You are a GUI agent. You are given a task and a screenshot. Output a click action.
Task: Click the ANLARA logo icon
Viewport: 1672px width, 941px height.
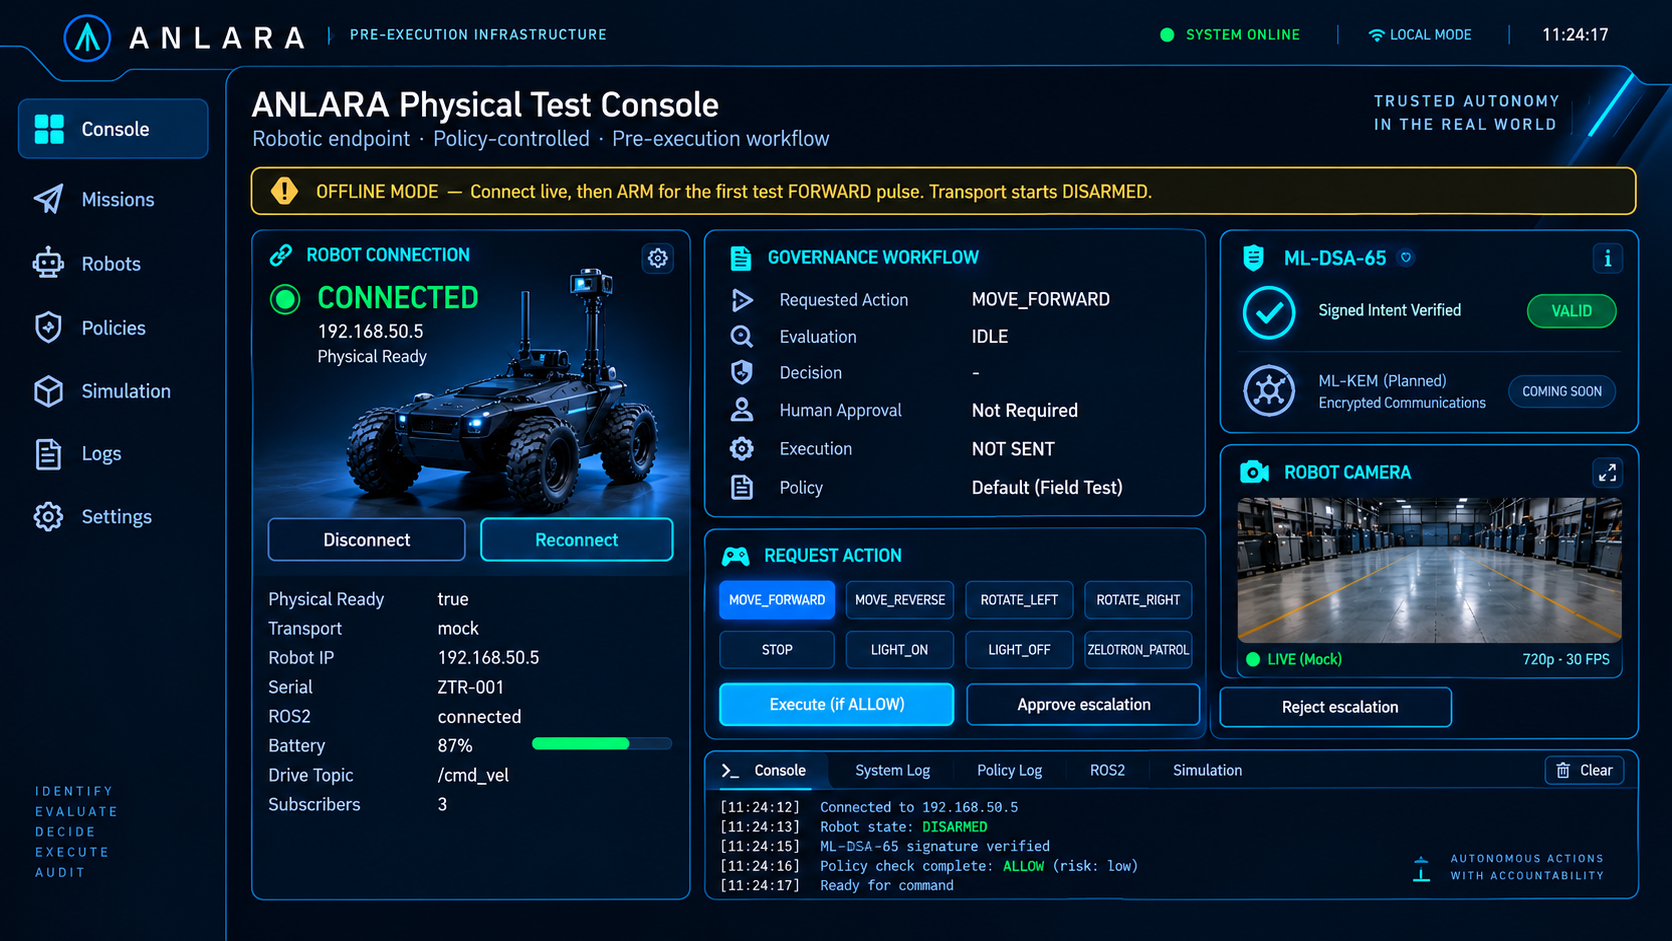87,38
